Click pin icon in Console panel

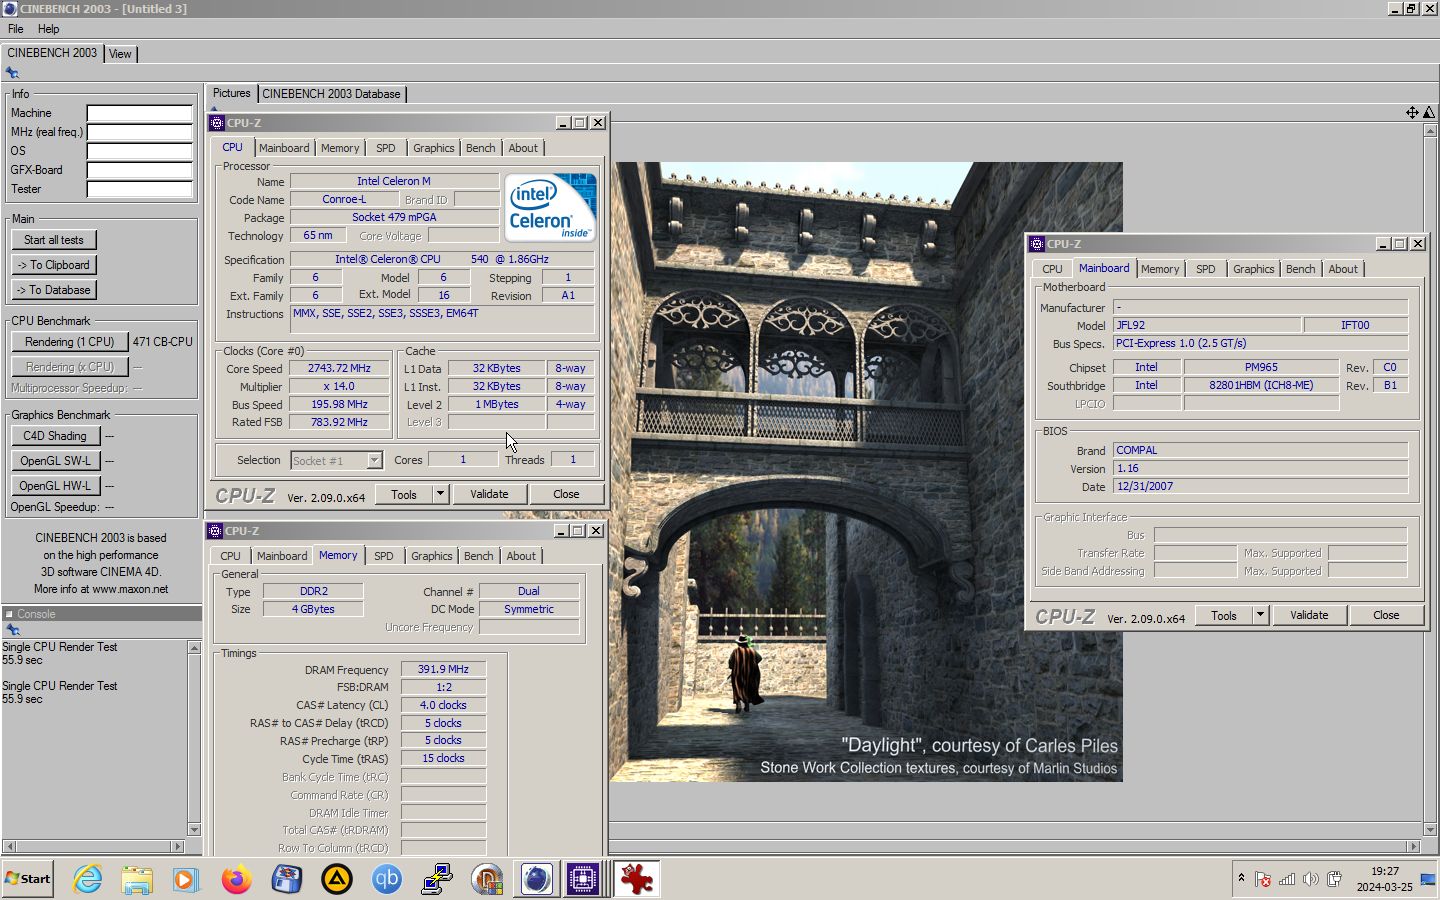pyautogui.click(x=12, y=630)
